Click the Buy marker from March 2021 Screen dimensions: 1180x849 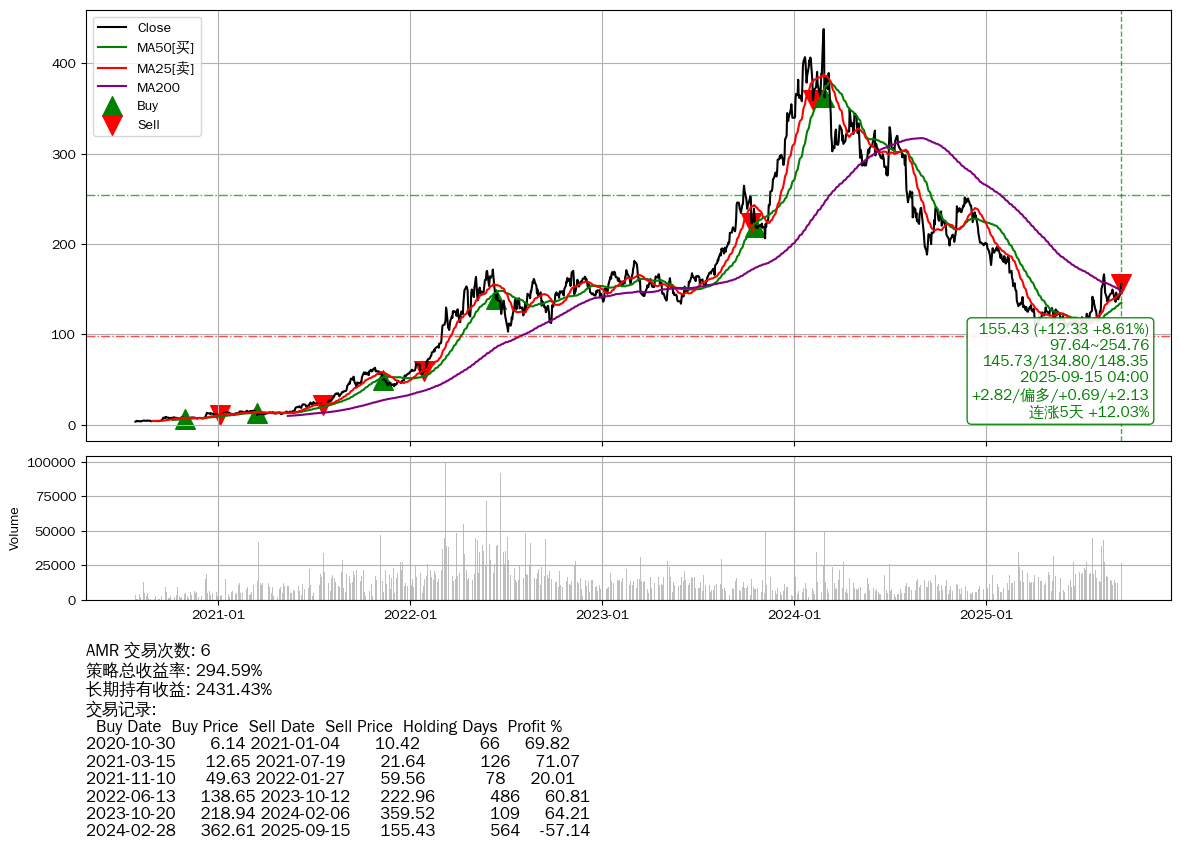(257, 413)
